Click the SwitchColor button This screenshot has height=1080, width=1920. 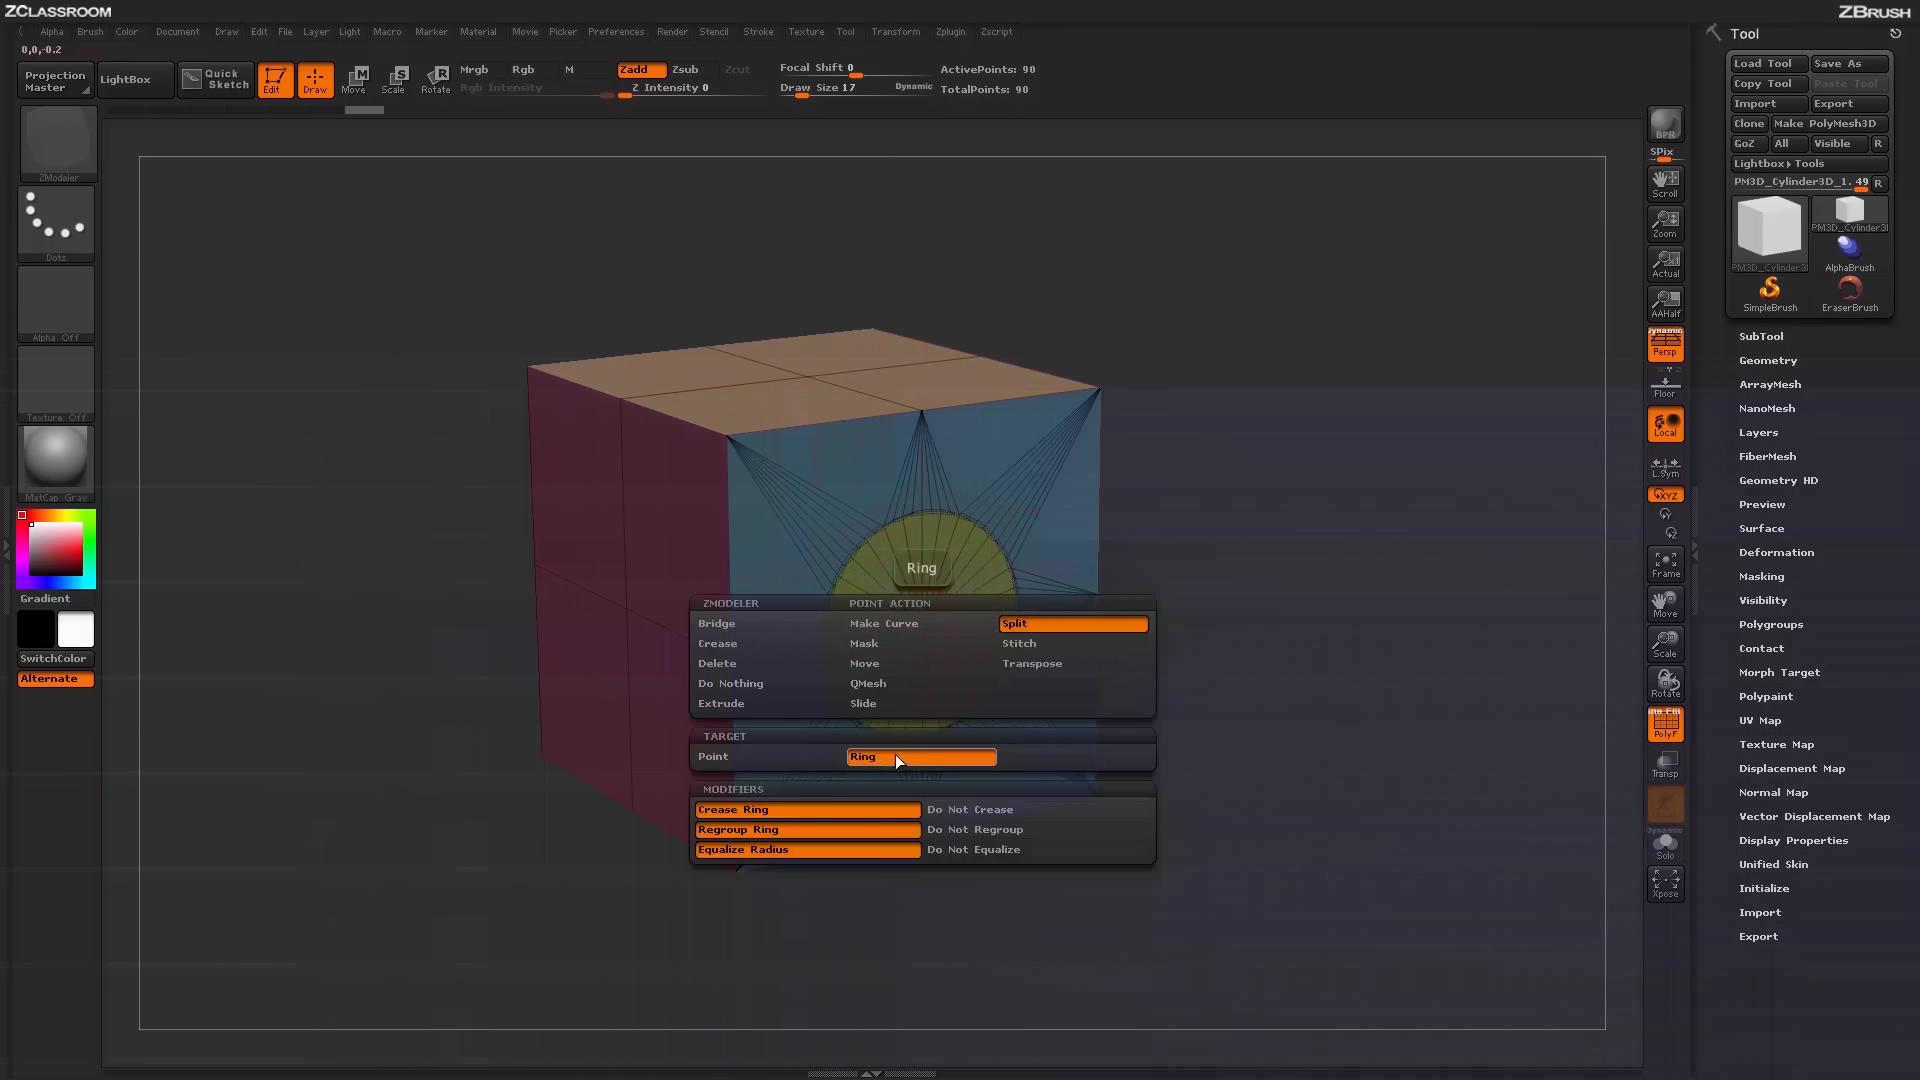56,659
